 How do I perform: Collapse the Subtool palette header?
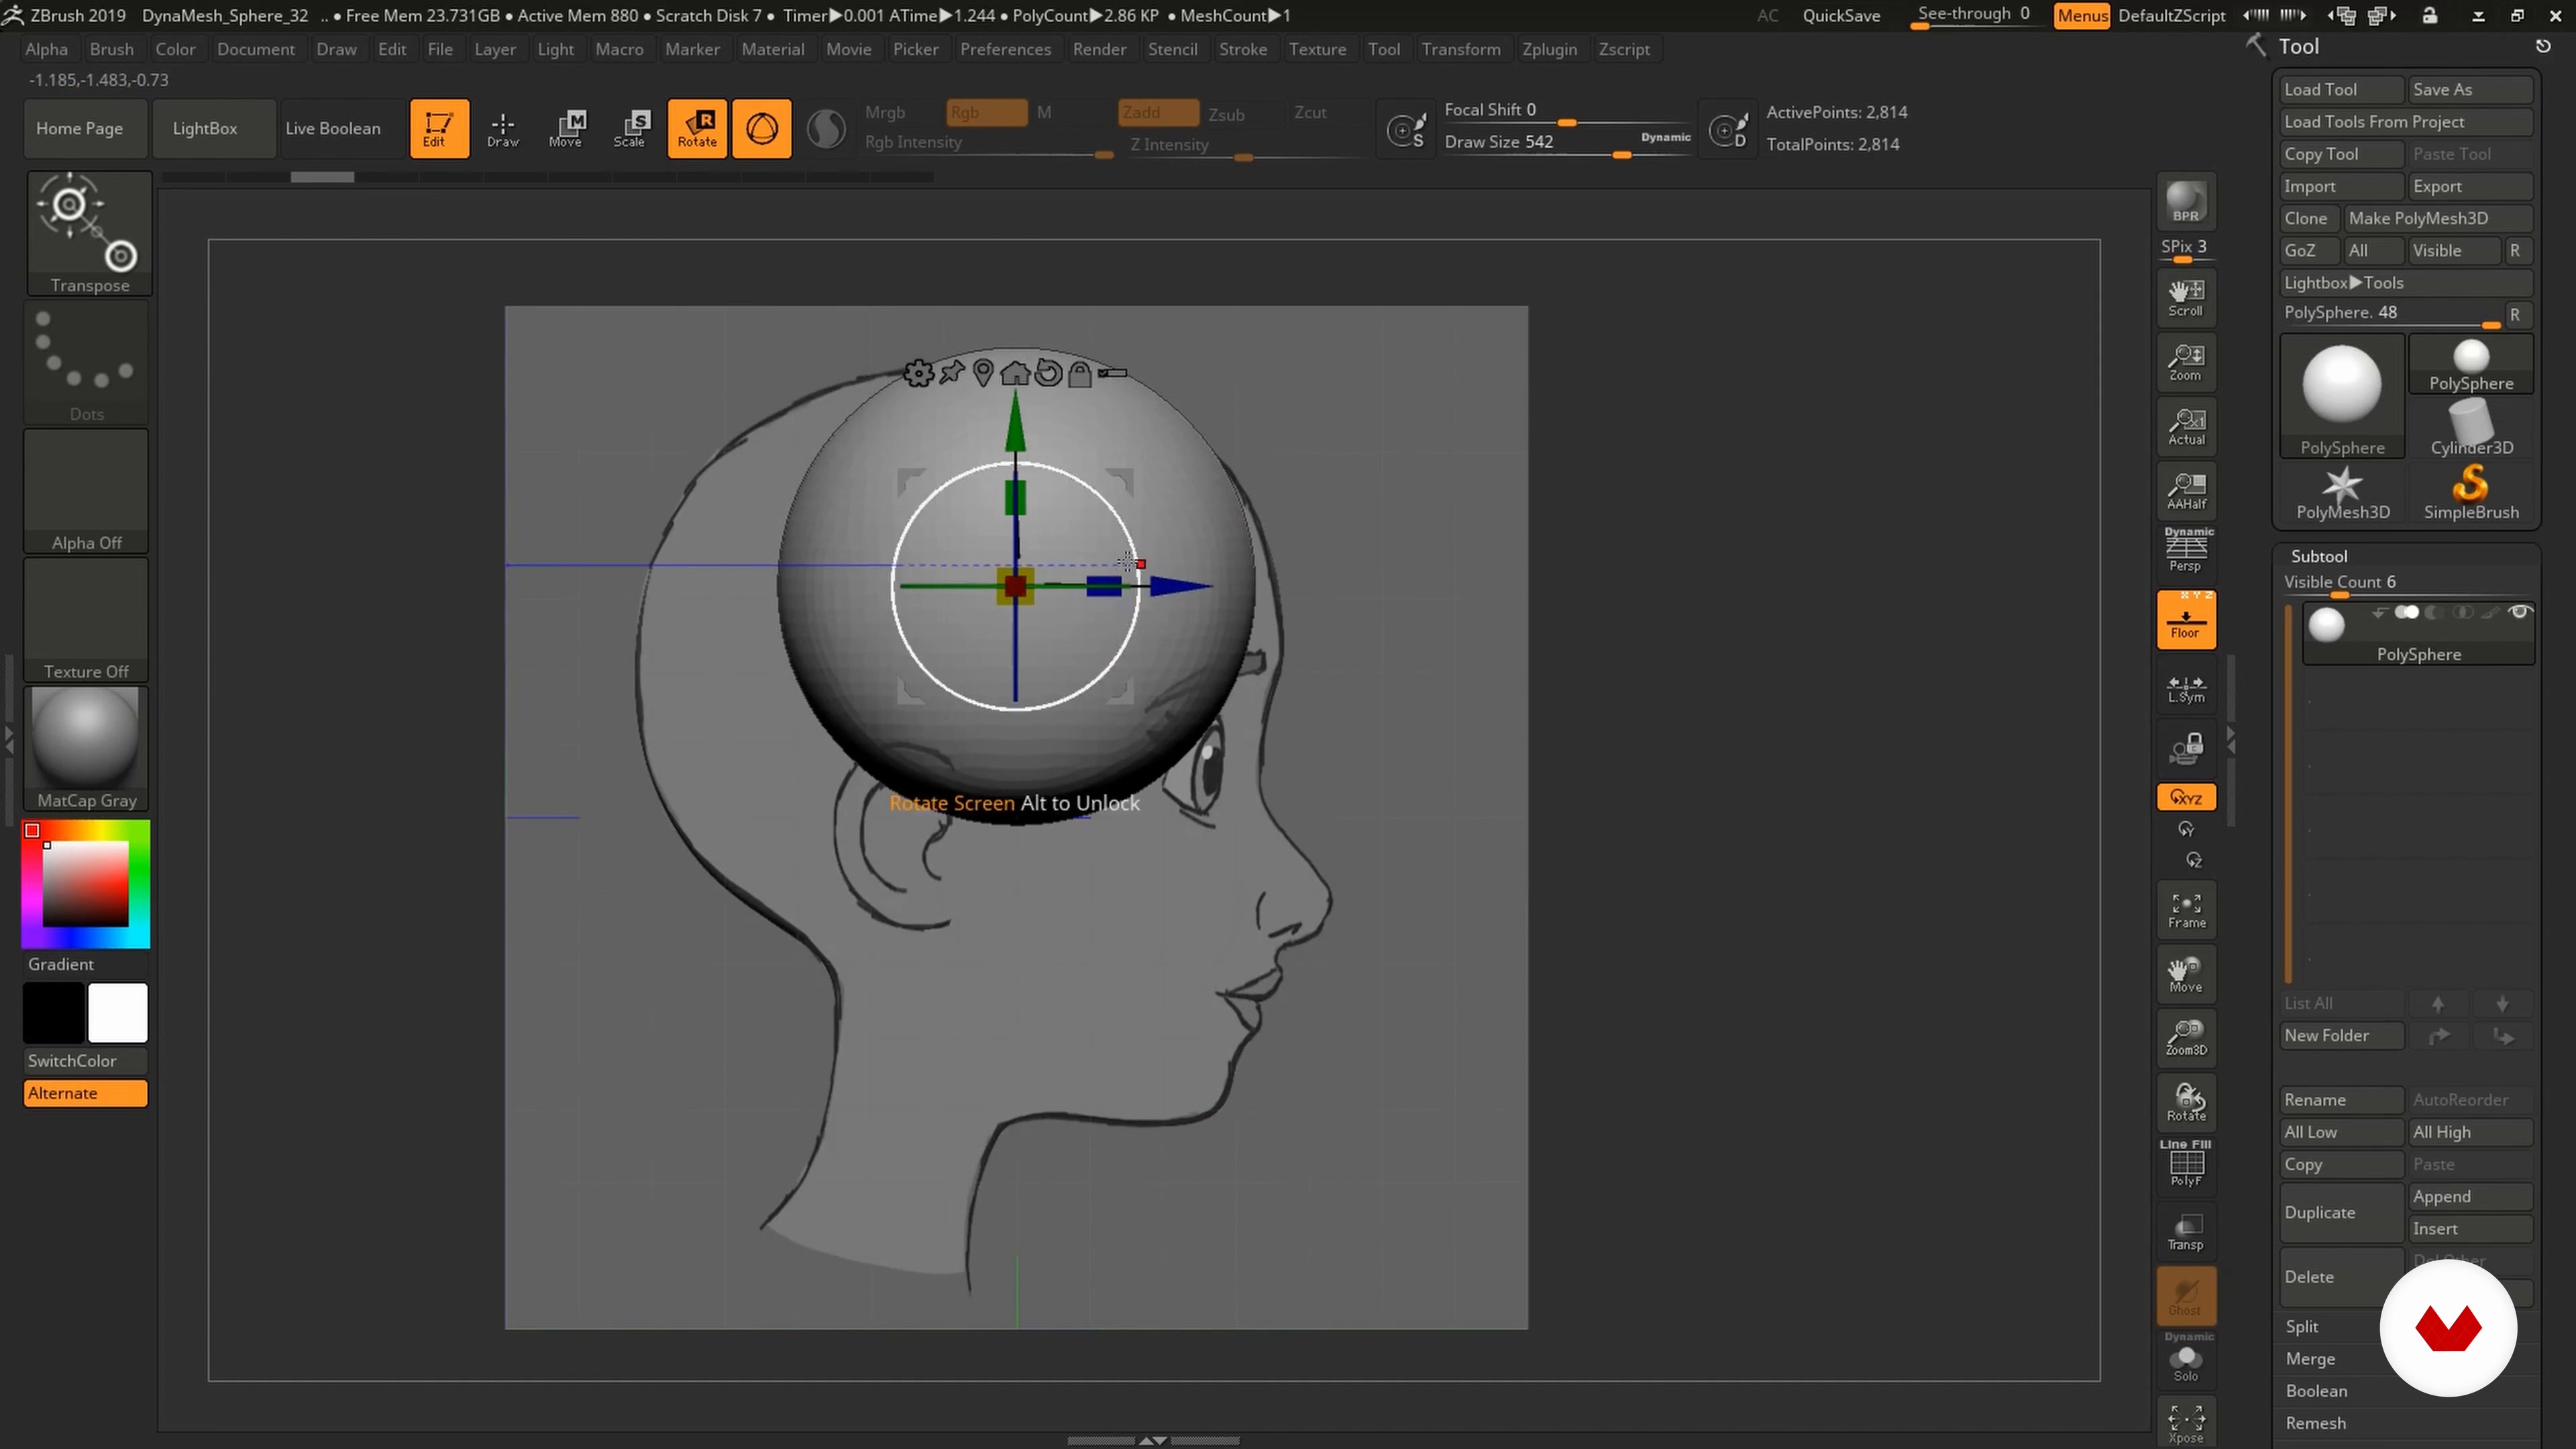pos(2319,556)
